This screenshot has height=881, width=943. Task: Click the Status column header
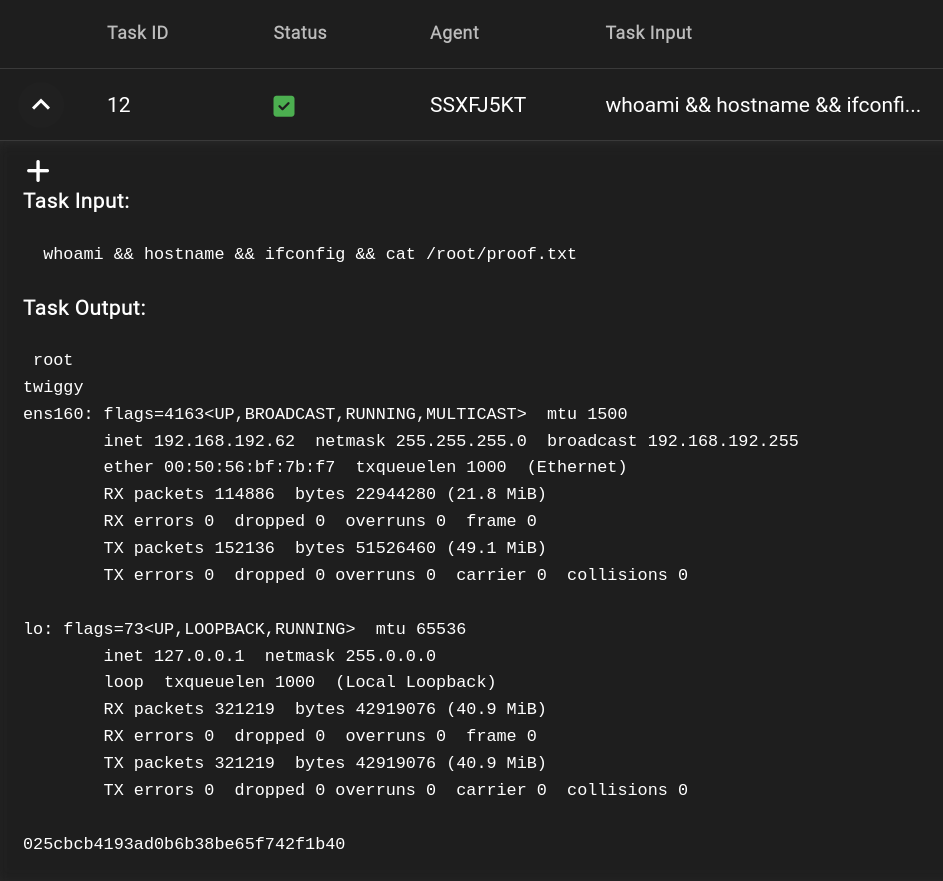tap(300, 33)
